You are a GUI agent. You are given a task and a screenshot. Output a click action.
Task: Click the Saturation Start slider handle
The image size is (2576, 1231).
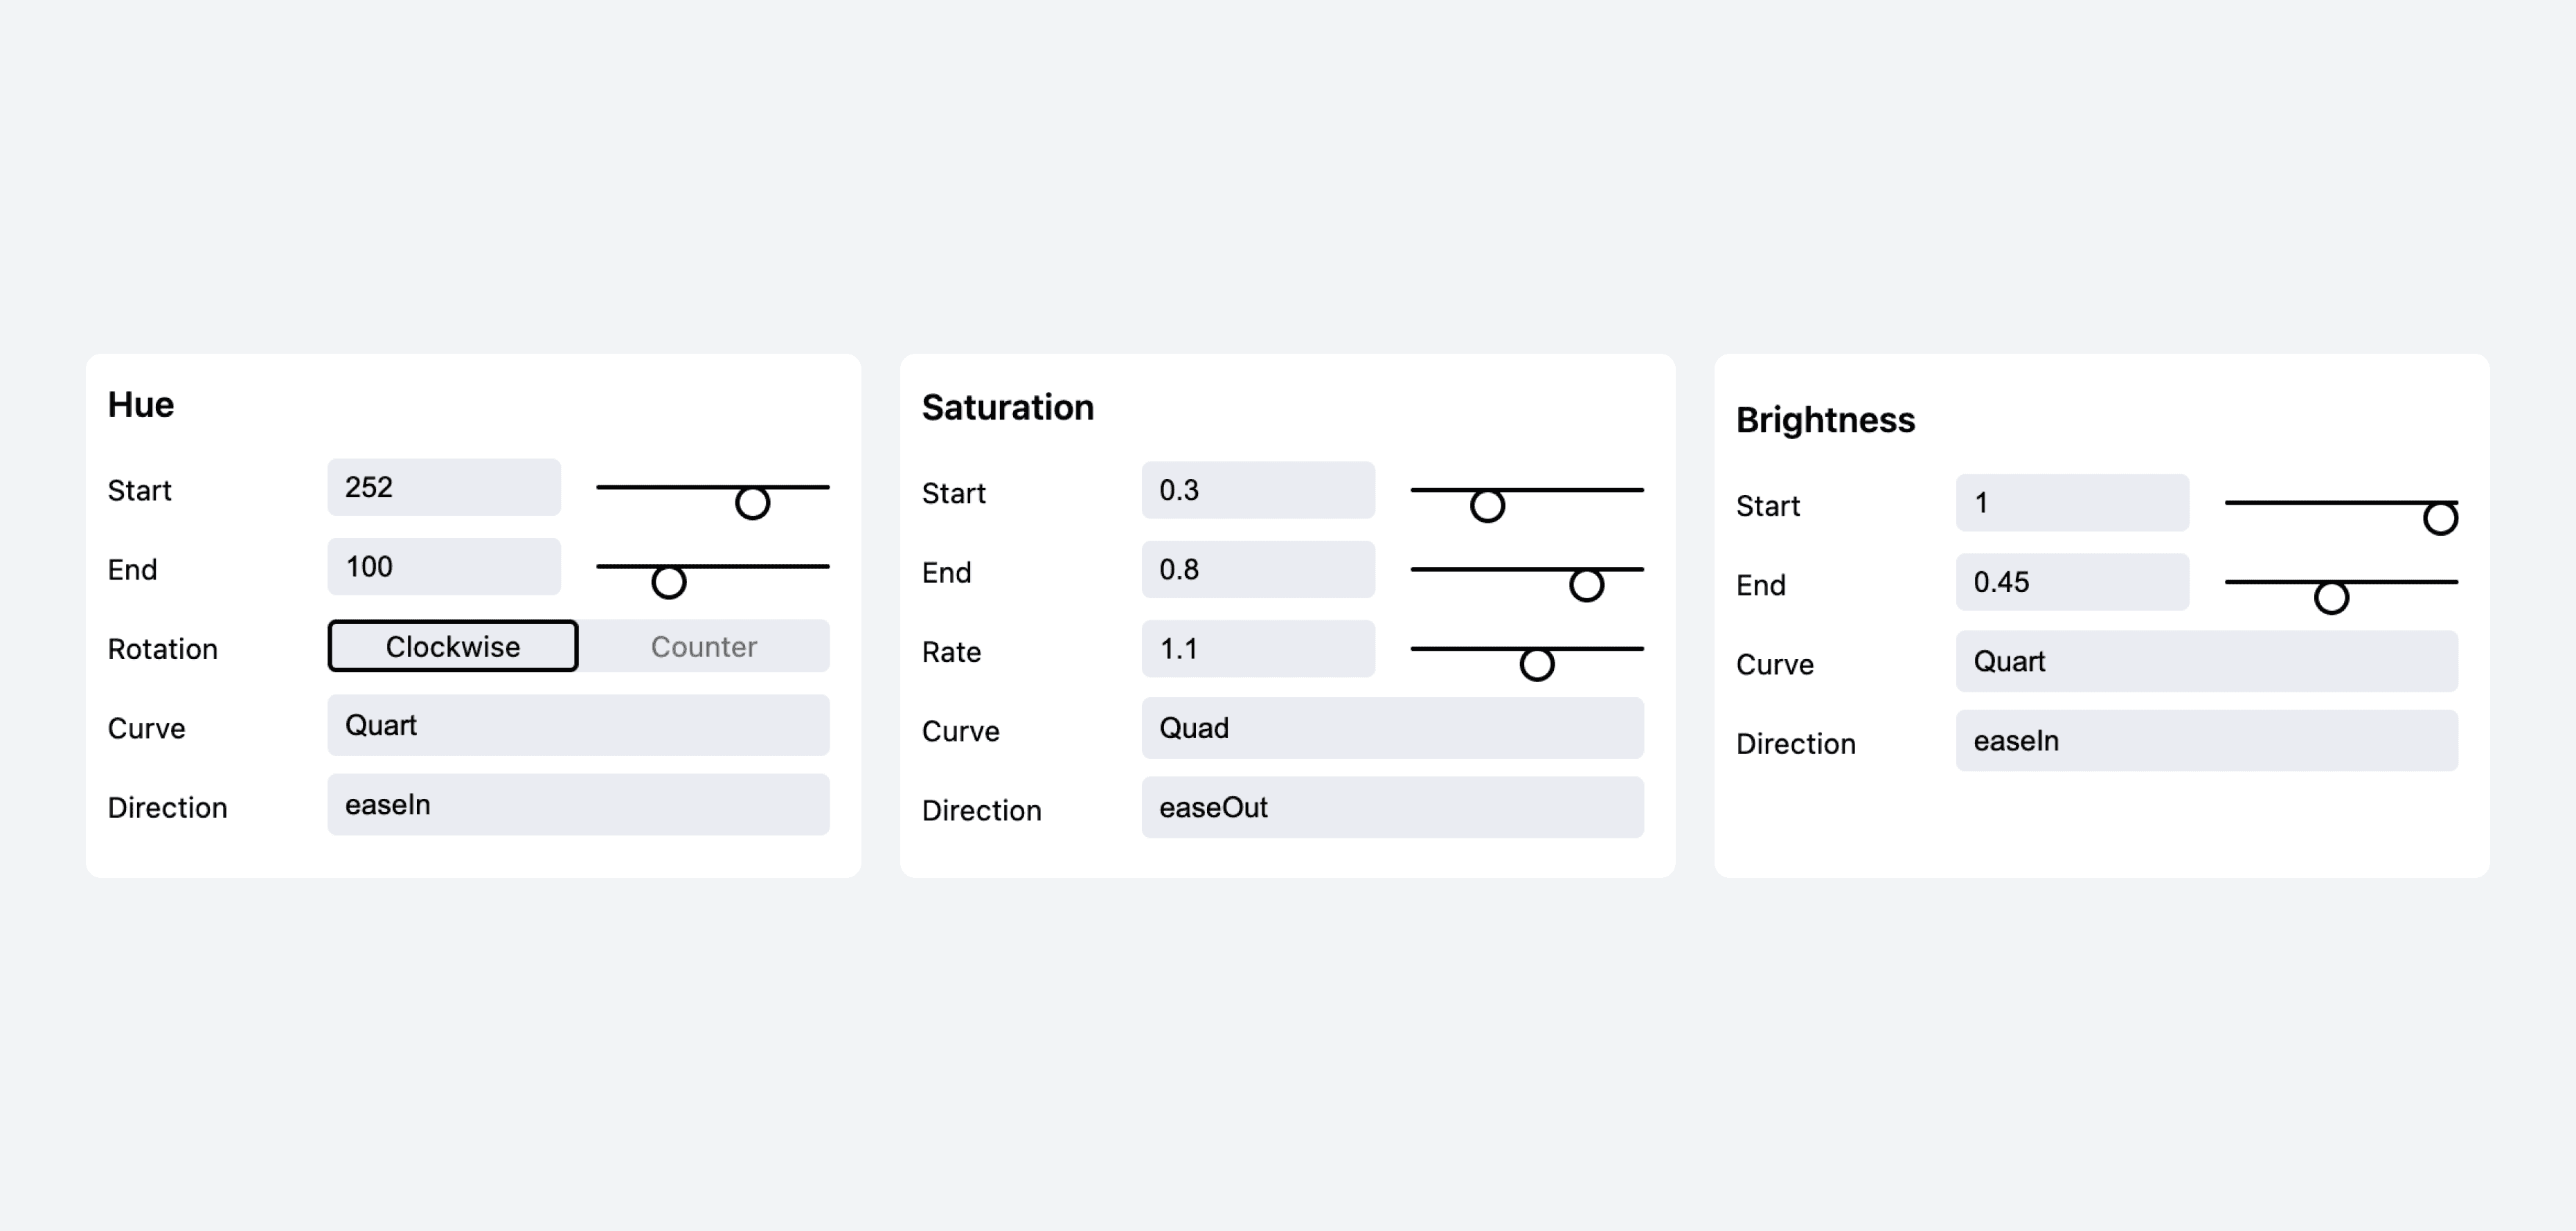[x=1487, y=505]
